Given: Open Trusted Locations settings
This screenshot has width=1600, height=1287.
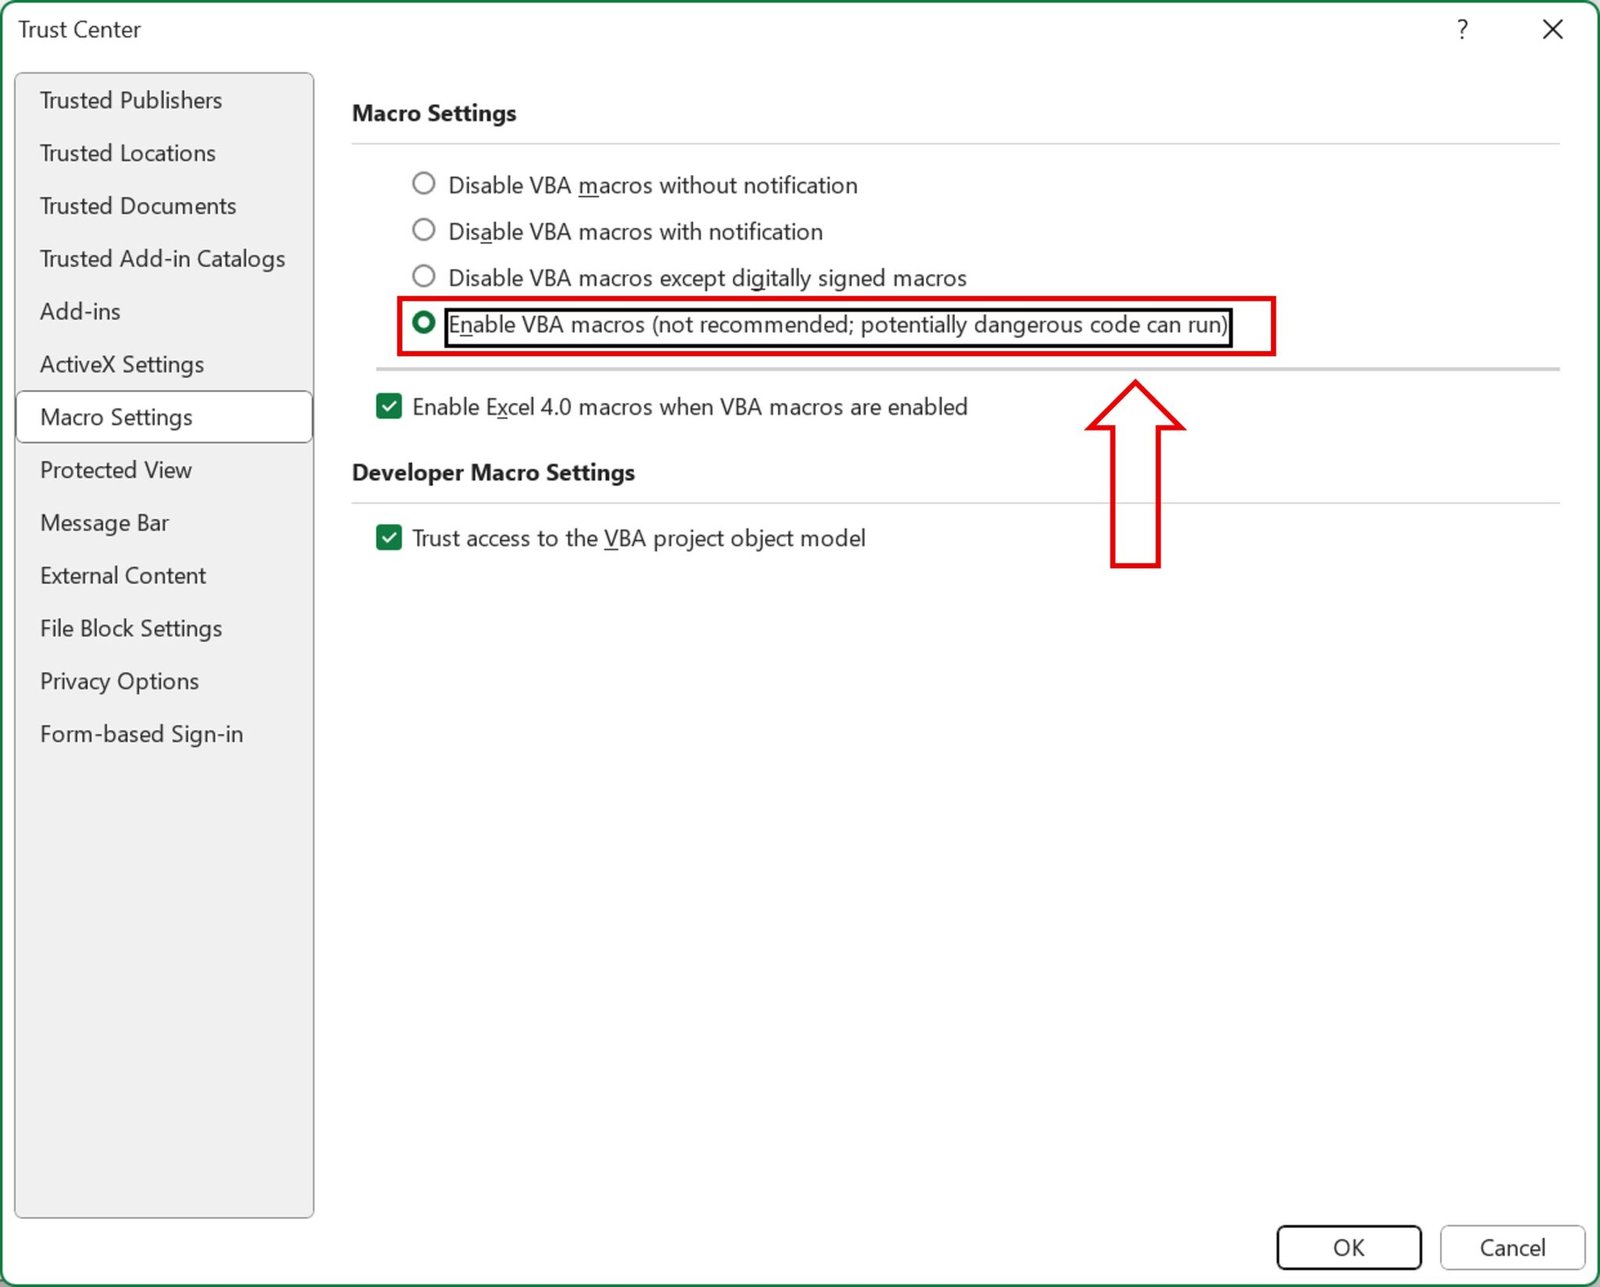Looking at the screenshot, I should (127, 153).
